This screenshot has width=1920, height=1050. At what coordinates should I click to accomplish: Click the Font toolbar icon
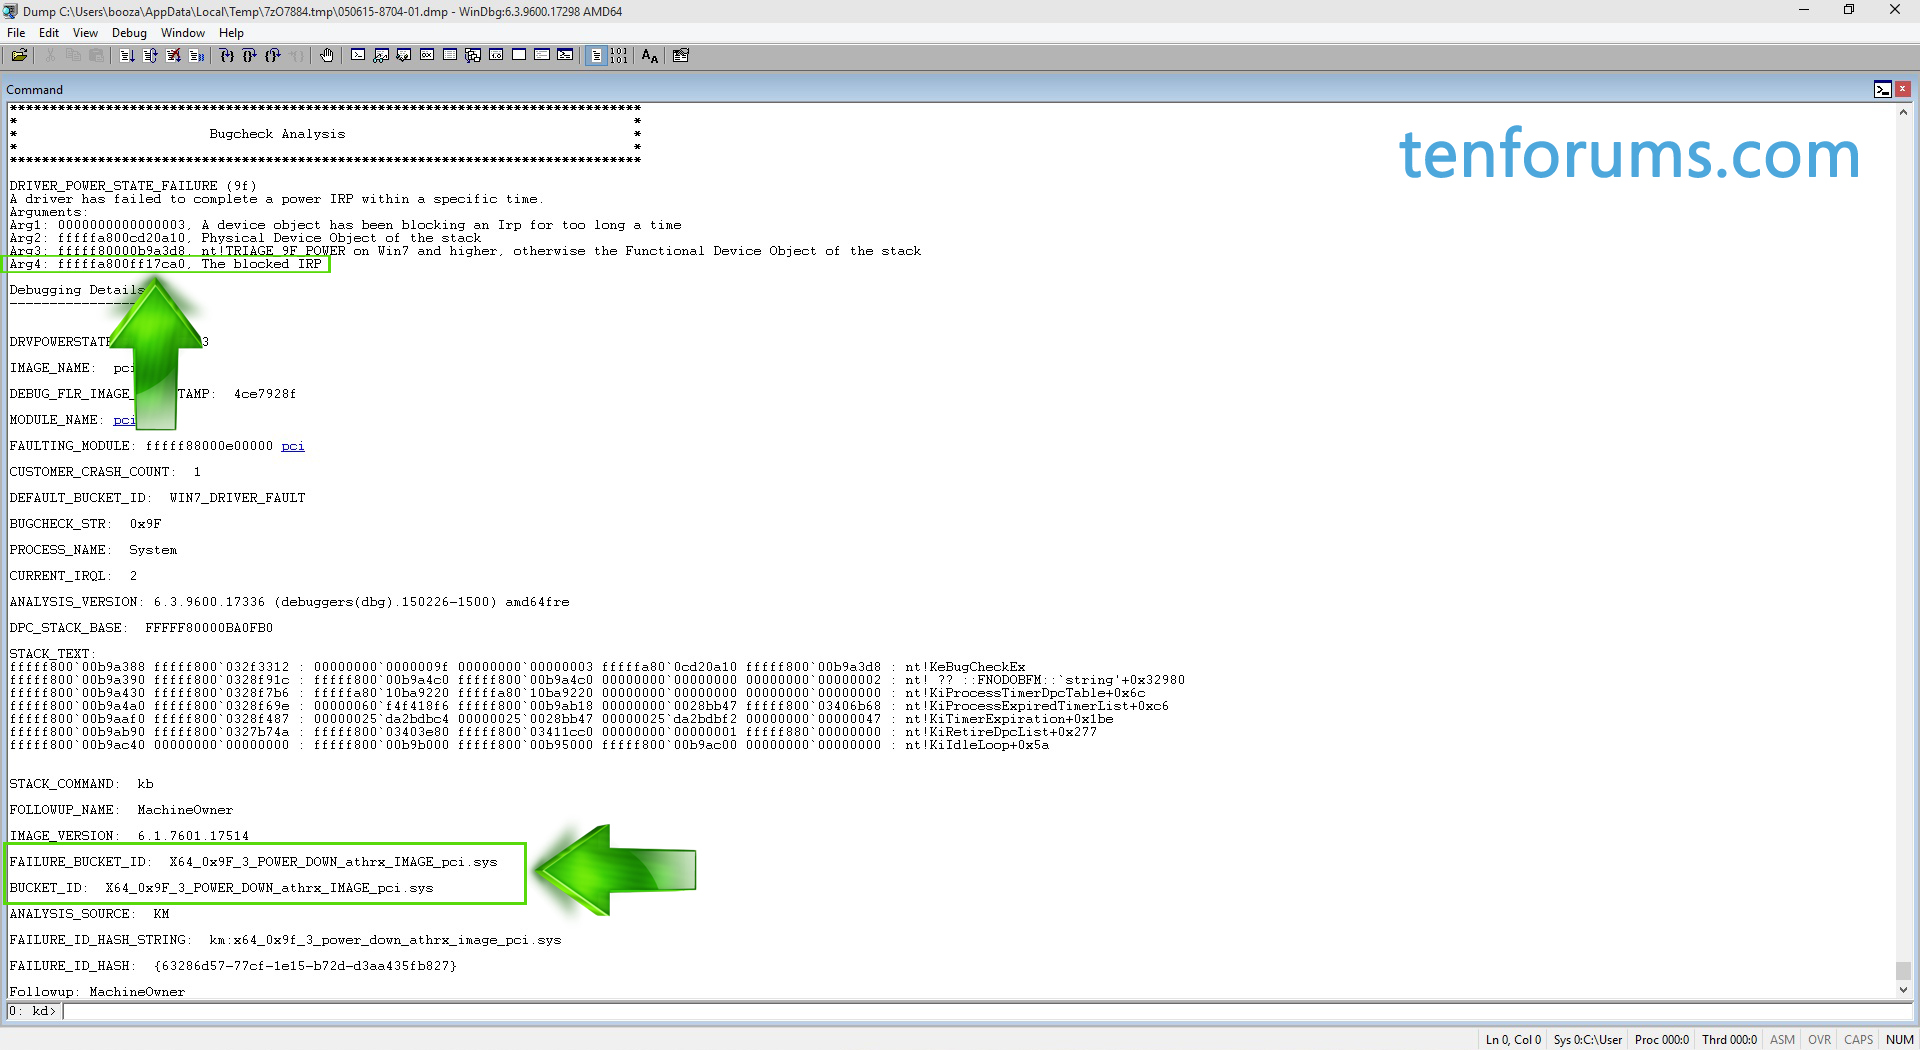(648, 55)
